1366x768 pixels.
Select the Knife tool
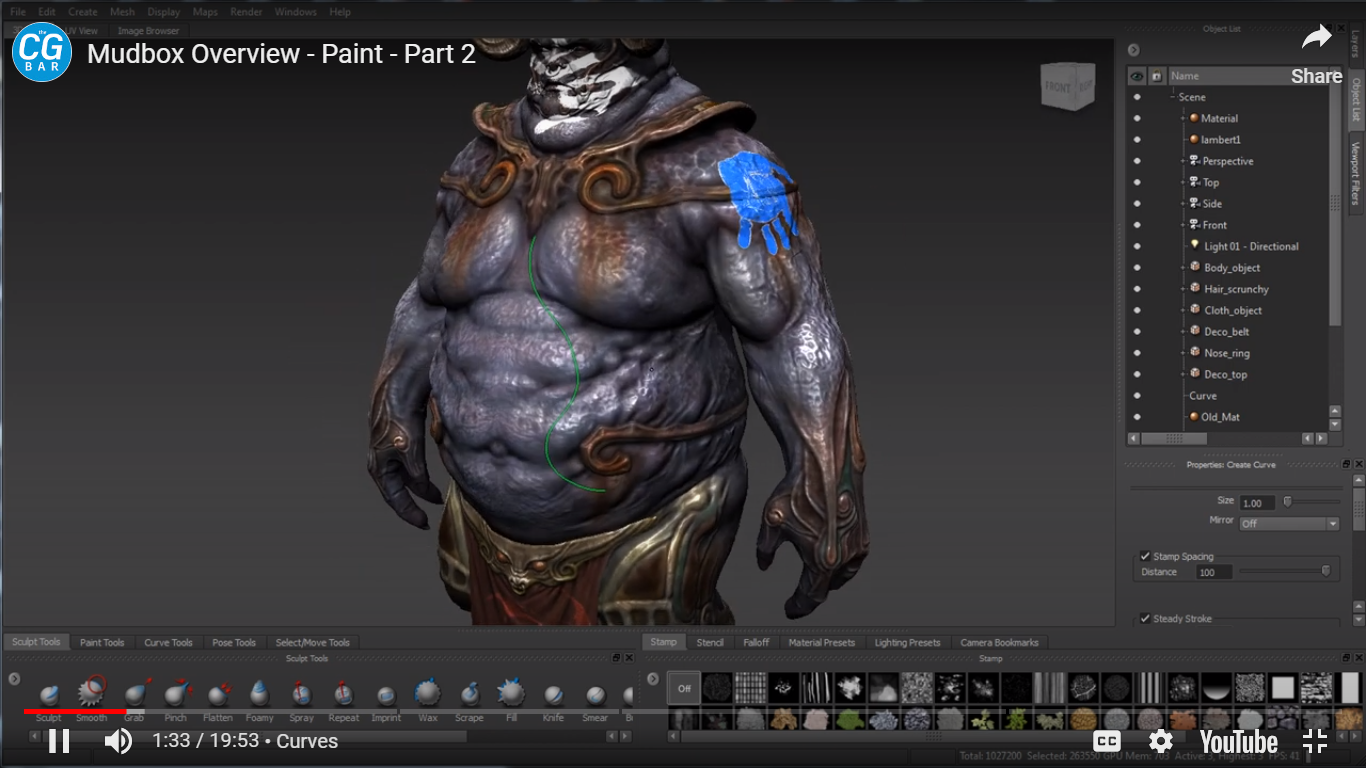553,694
